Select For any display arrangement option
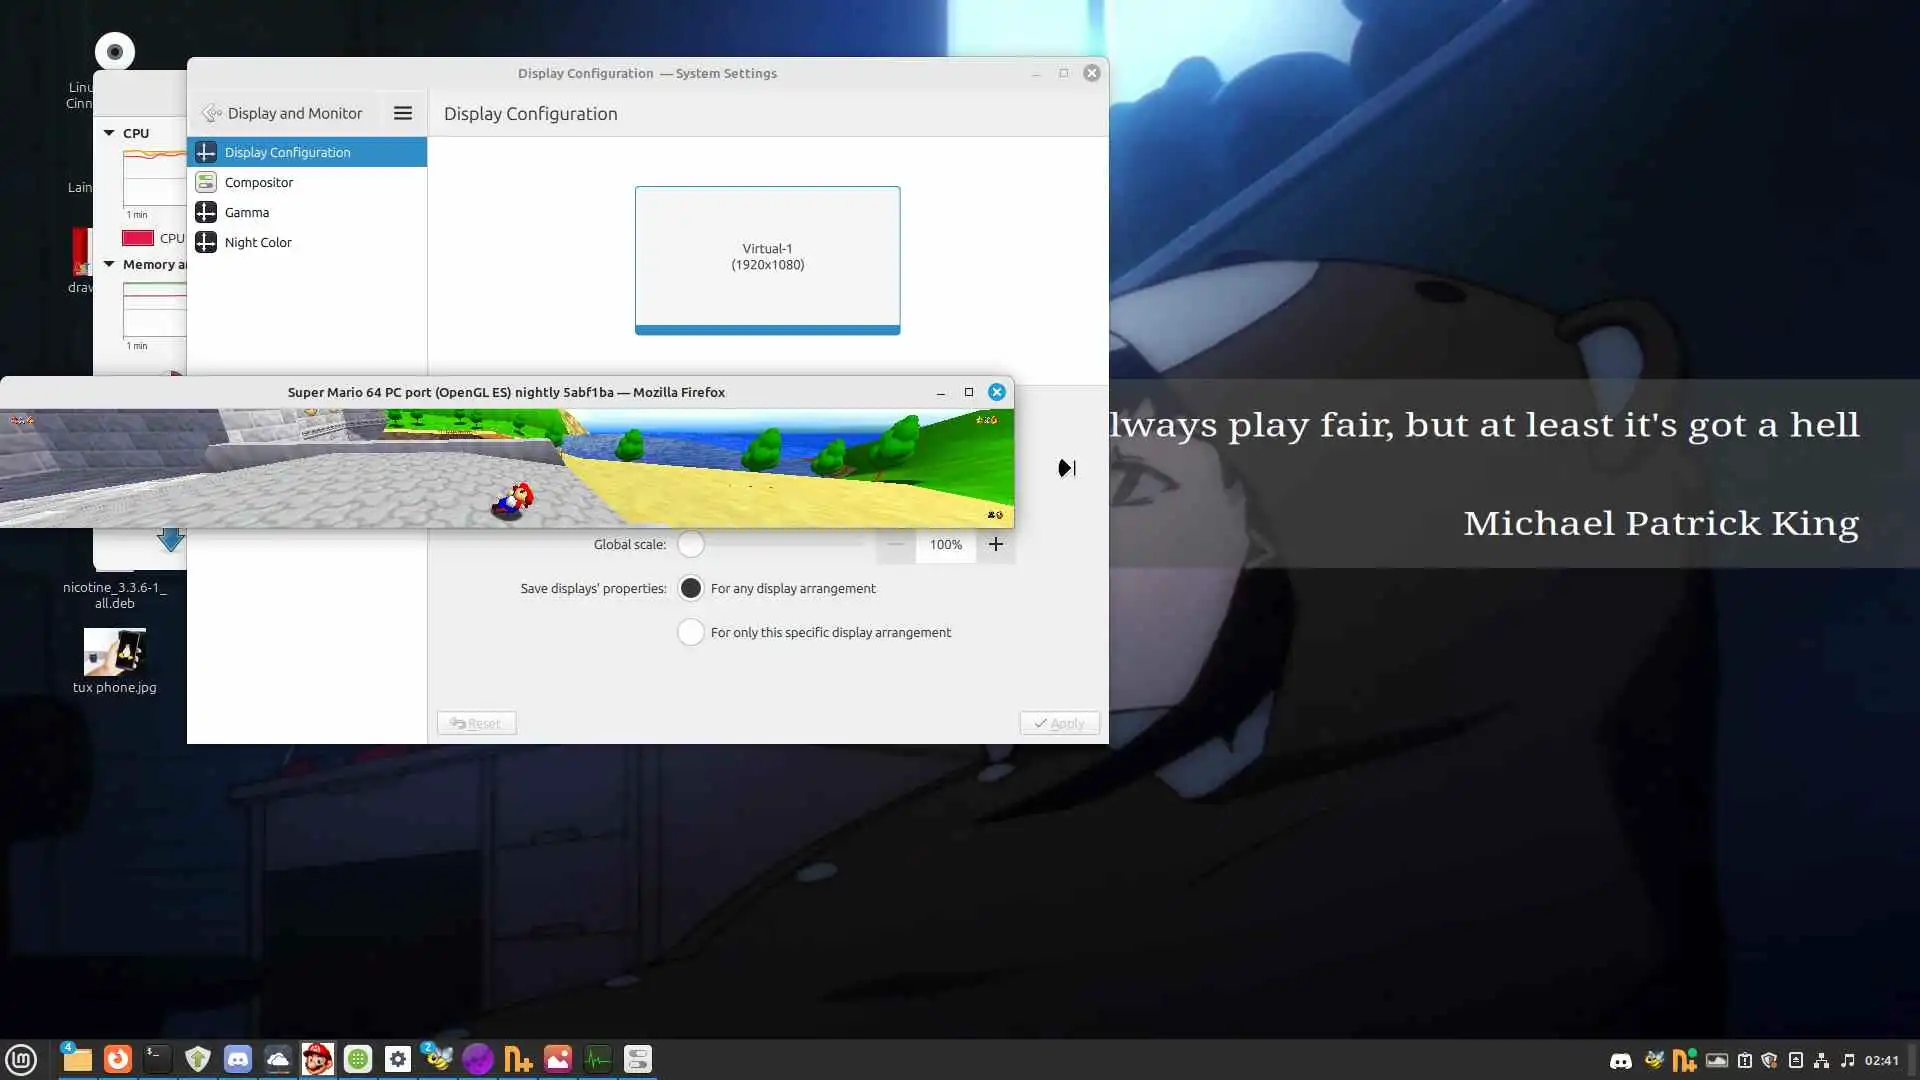This screenshot has height=1080, width=1920. [x=691, y=588]
